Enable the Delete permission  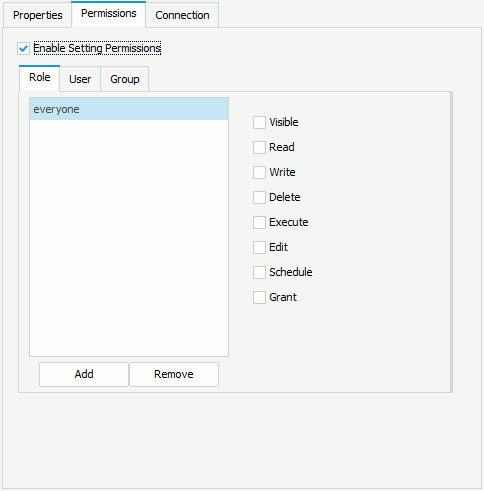259,197
